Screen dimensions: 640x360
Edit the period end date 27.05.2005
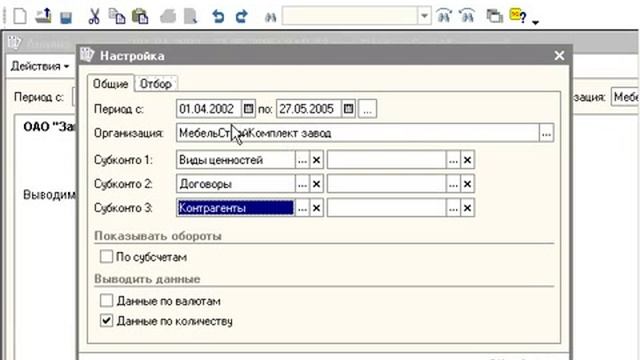tap(309, 109)
